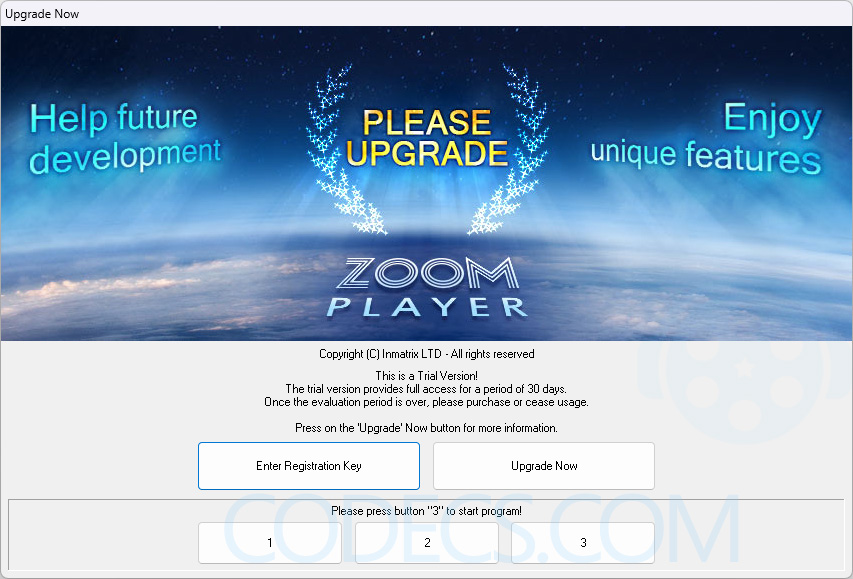
Task: Choose button 1 in the start panel
Action: pos(270,543)
